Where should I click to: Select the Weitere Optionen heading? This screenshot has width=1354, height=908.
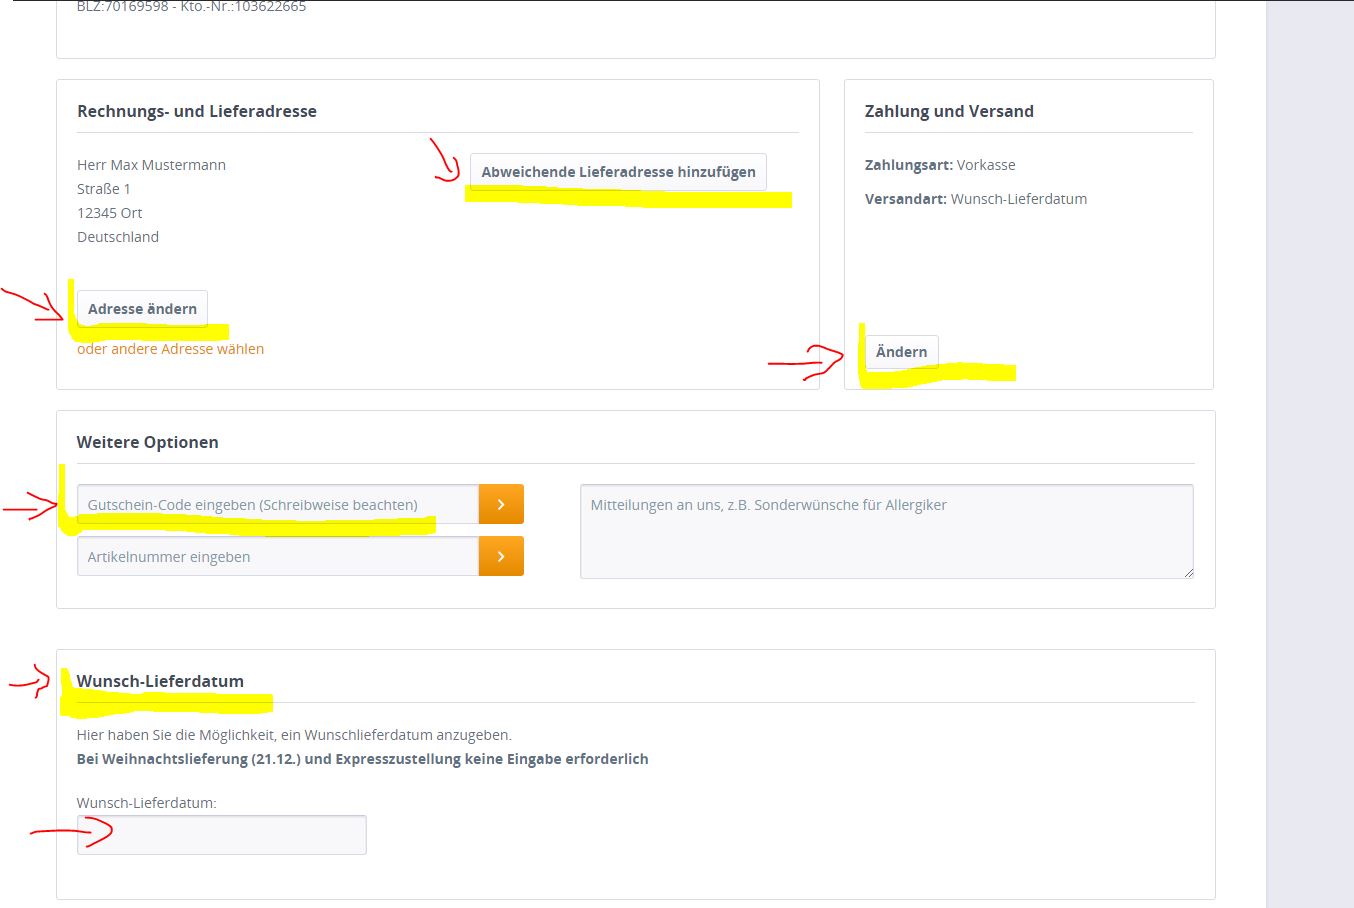click(x=147, y=442)
